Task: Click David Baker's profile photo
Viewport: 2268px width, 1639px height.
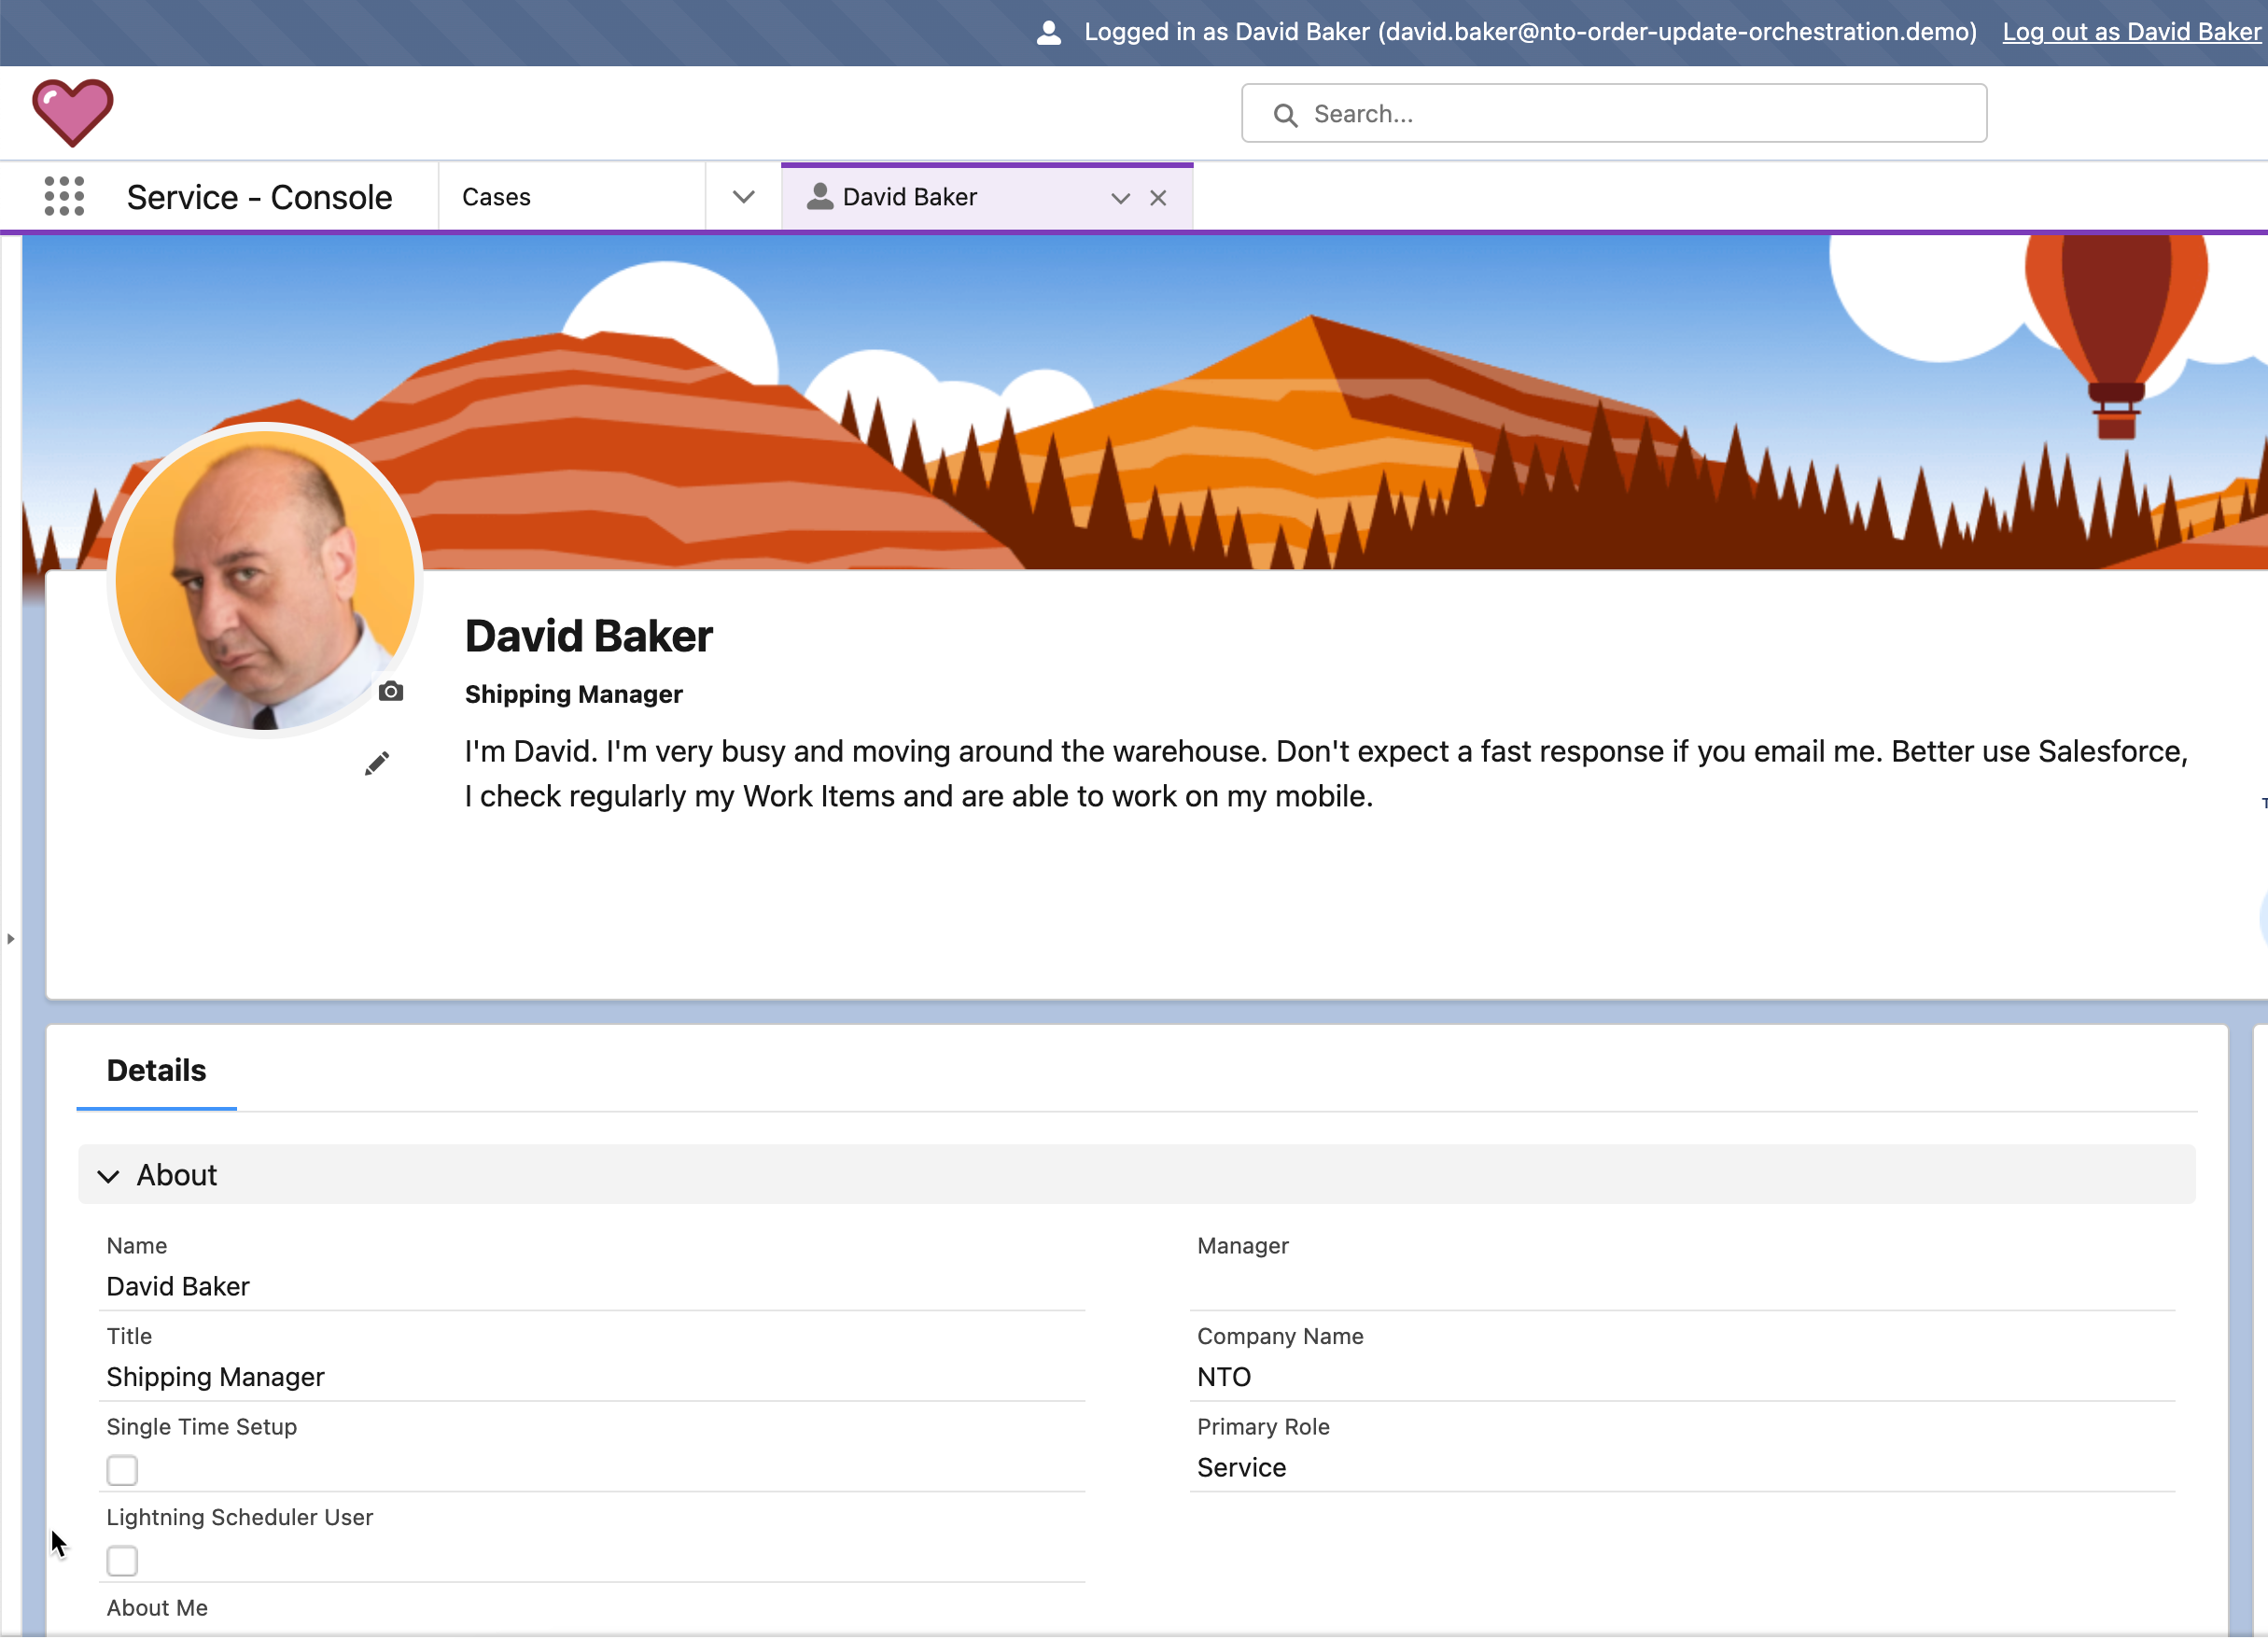Action: pyautogui.click(x=264, y=580)
